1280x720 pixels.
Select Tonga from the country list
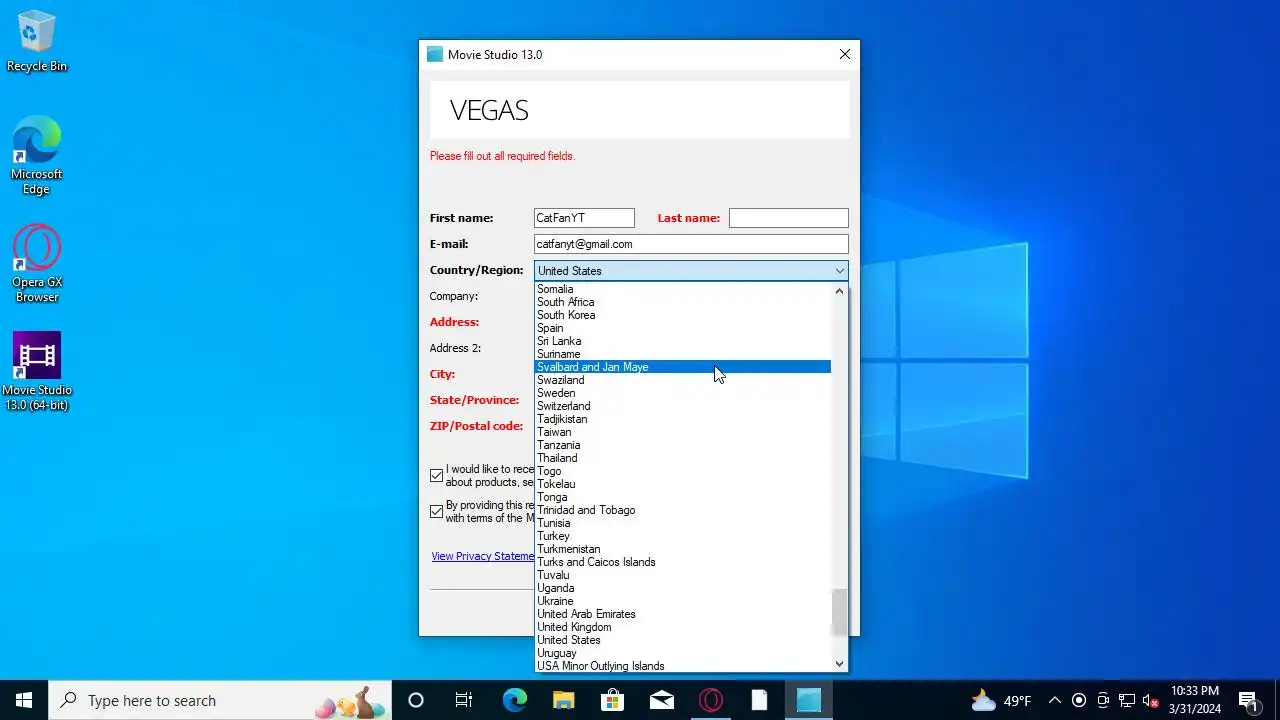tap(683, 497)
